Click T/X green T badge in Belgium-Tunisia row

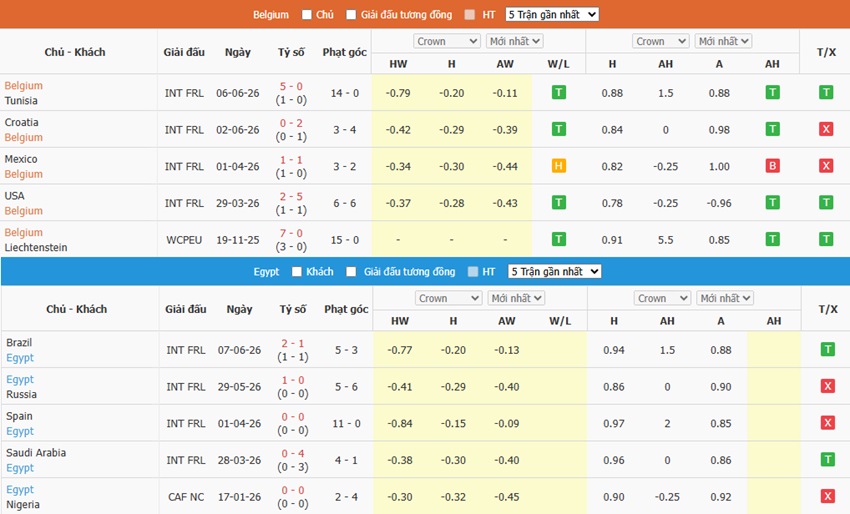(826, 92)
